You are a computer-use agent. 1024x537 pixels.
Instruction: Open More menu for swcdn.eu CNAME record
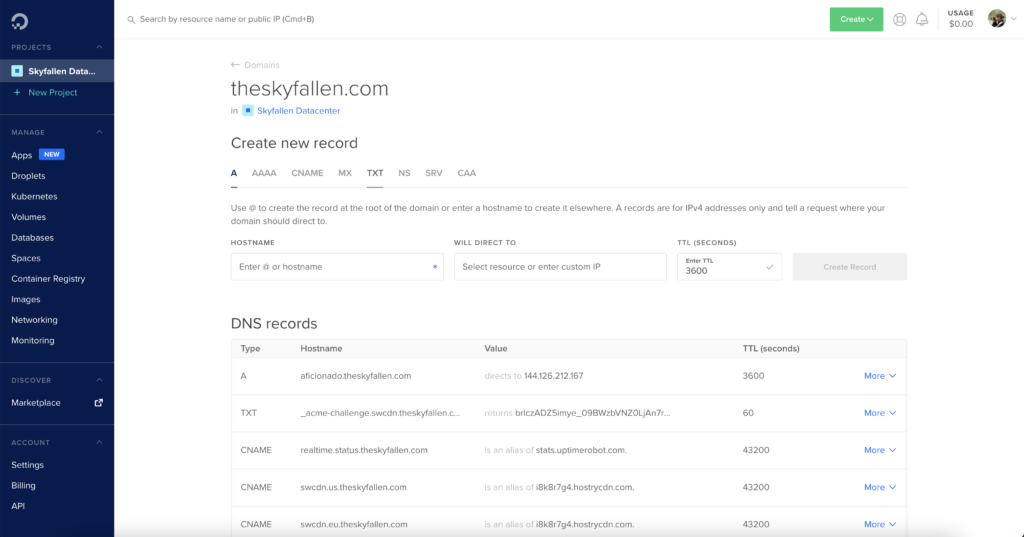(880, 524)
